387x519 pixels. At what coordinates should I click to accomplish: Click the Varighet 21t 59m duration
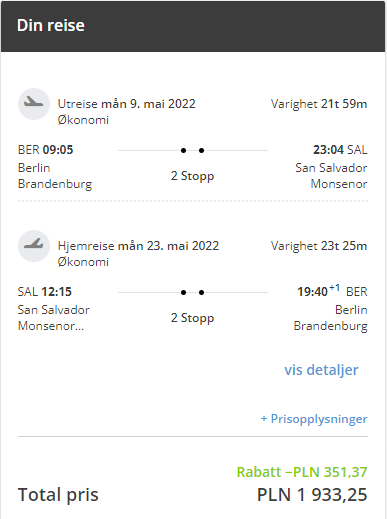(x=319, y=104)
